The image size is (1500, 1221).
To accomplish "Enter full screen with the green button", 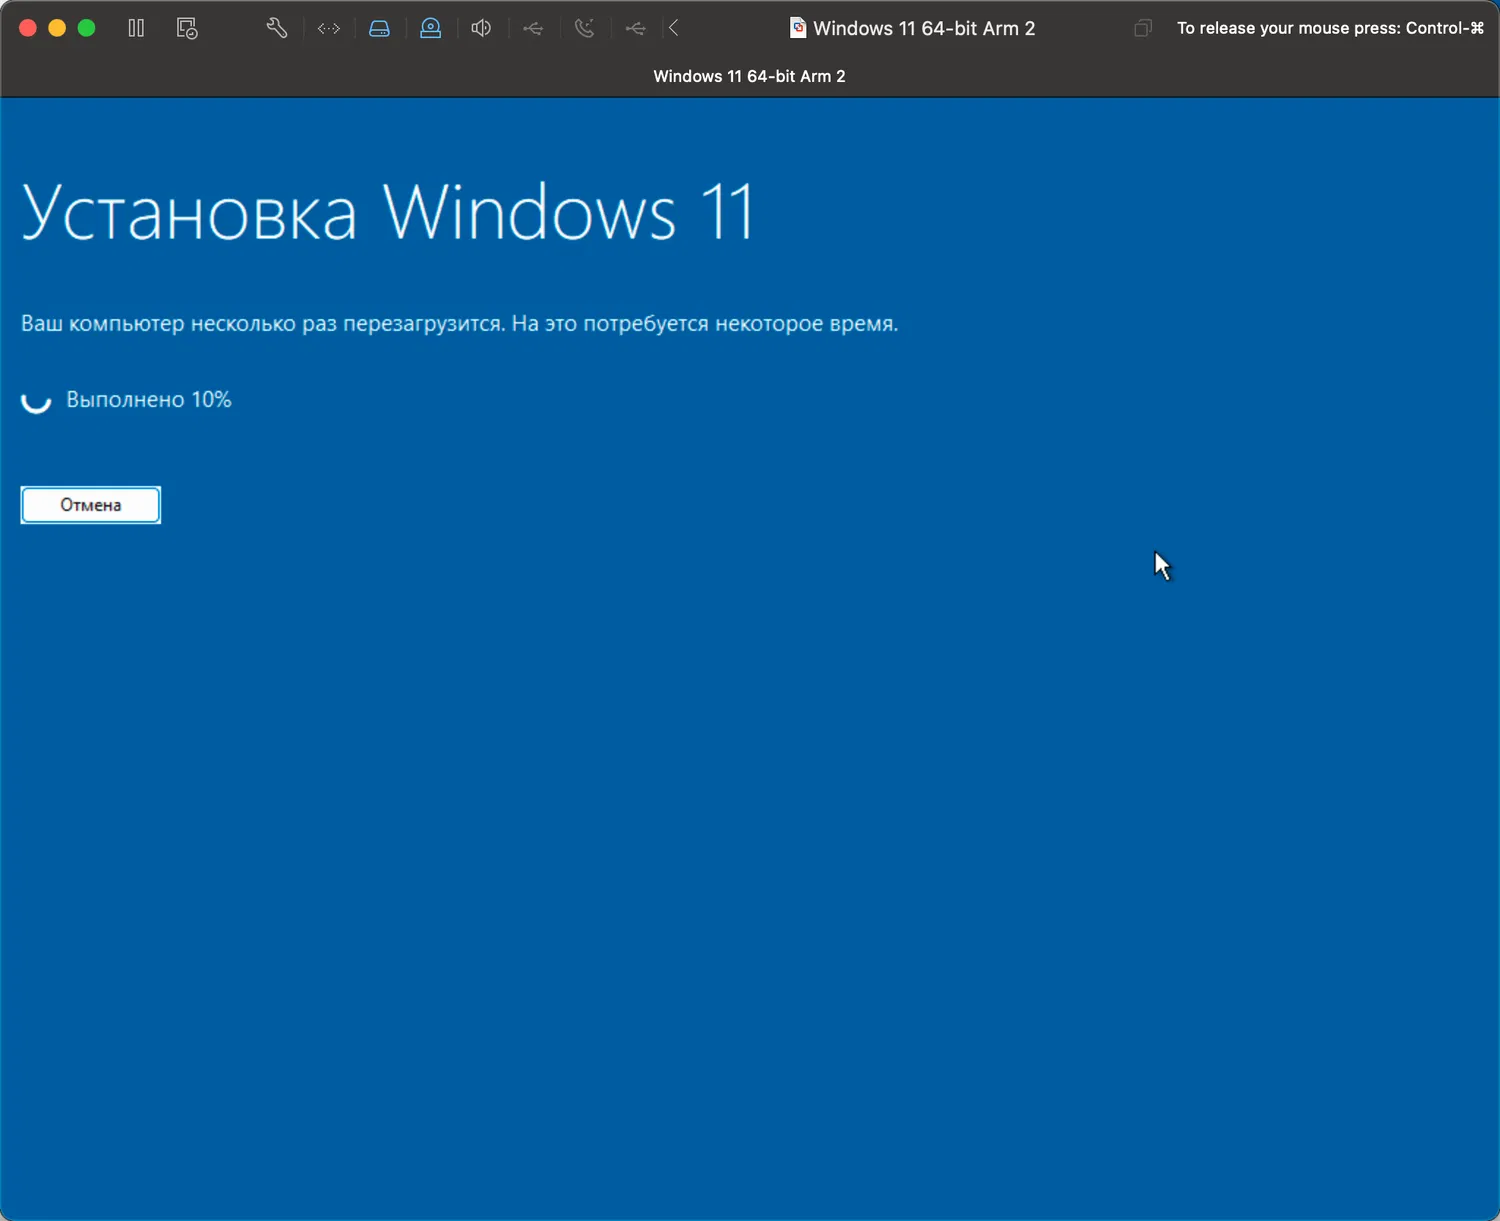I will pyautogui.click(x=87, y=28).
